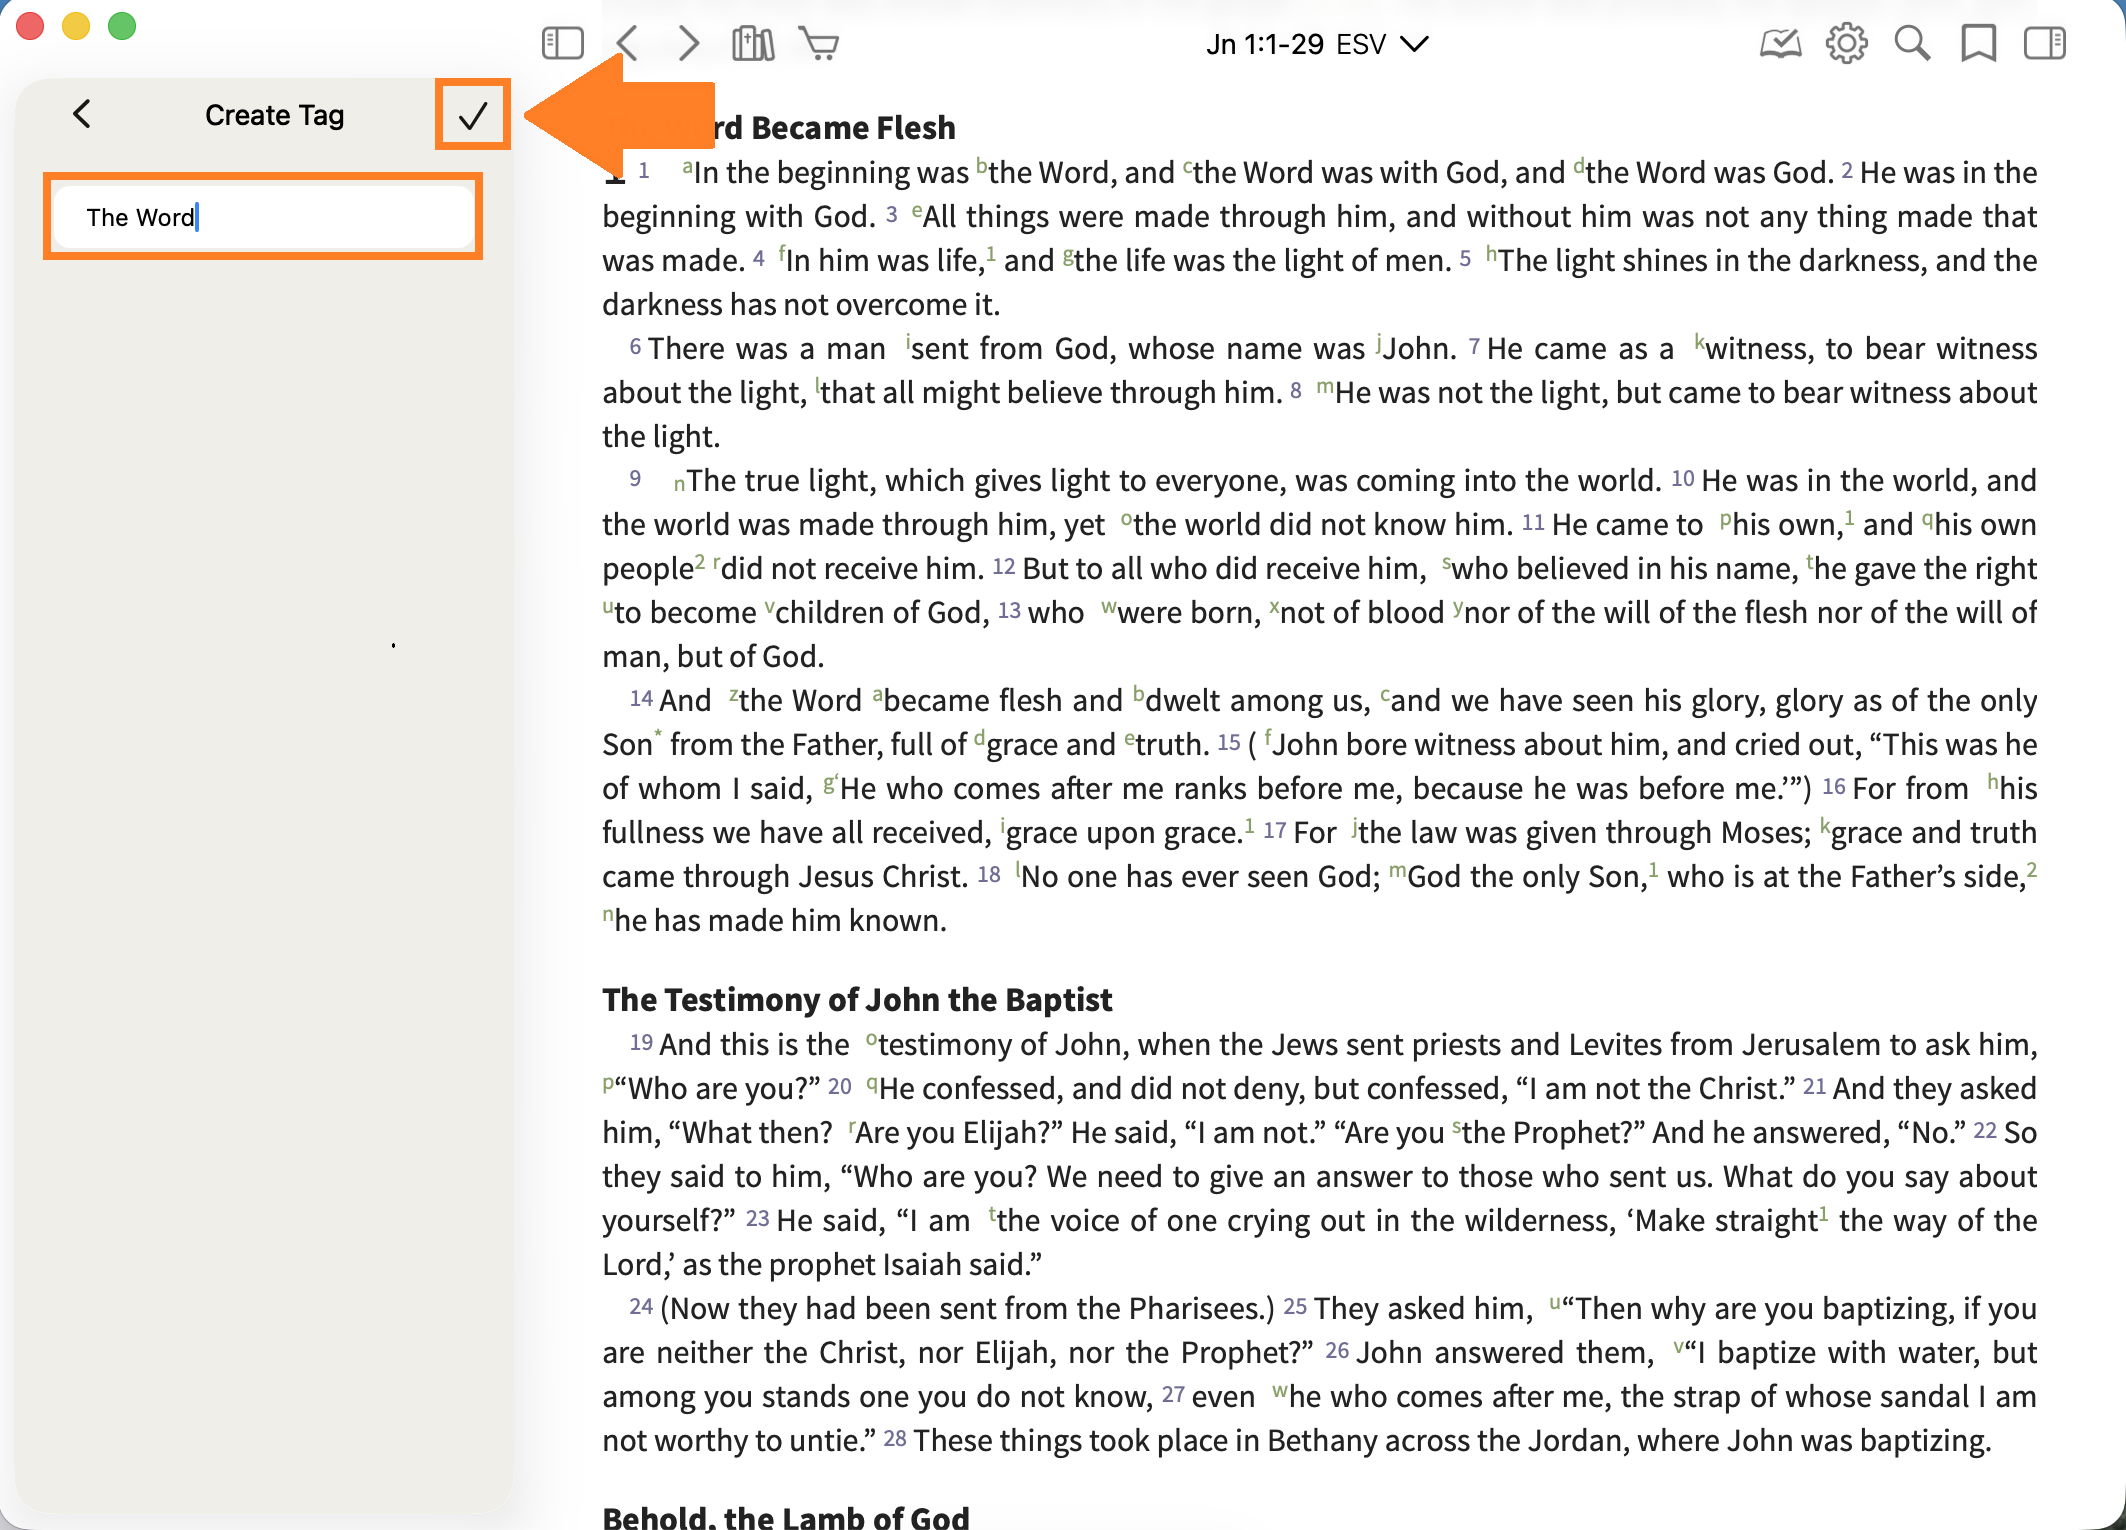Click verse number 16 before For from
The image size is (2126, 1530).
[1834, 787]
